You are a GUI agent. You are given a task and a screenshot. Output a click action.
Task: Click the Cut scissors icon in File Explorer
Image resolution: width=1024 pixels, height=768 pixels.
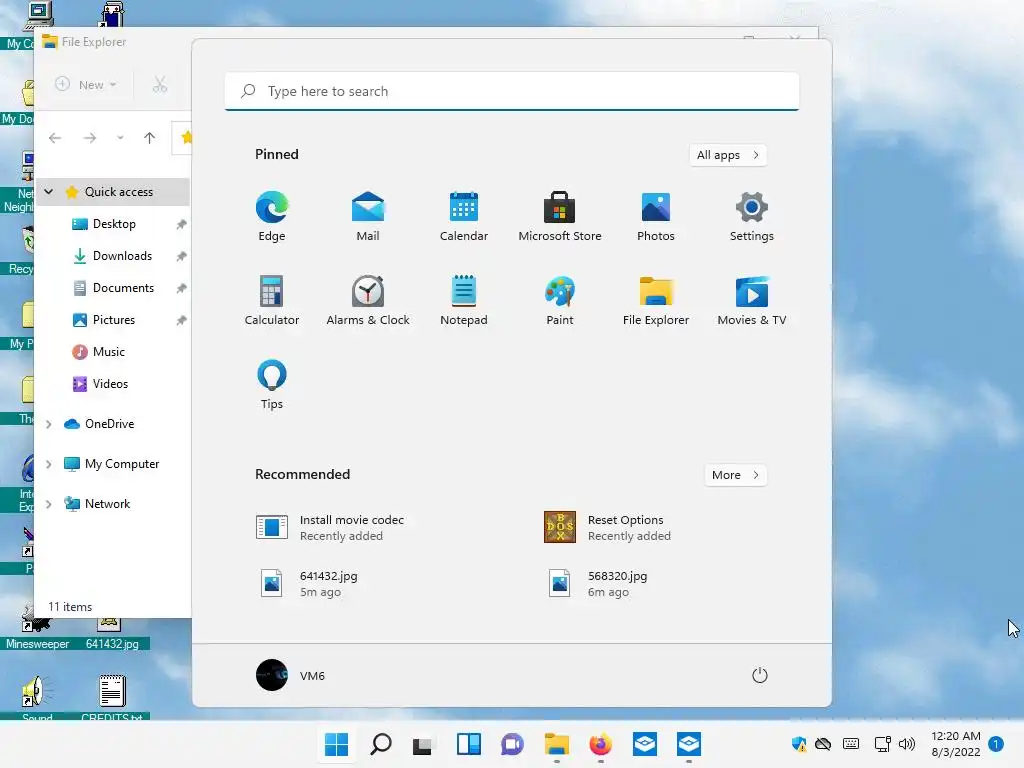[x=160, y=85]
